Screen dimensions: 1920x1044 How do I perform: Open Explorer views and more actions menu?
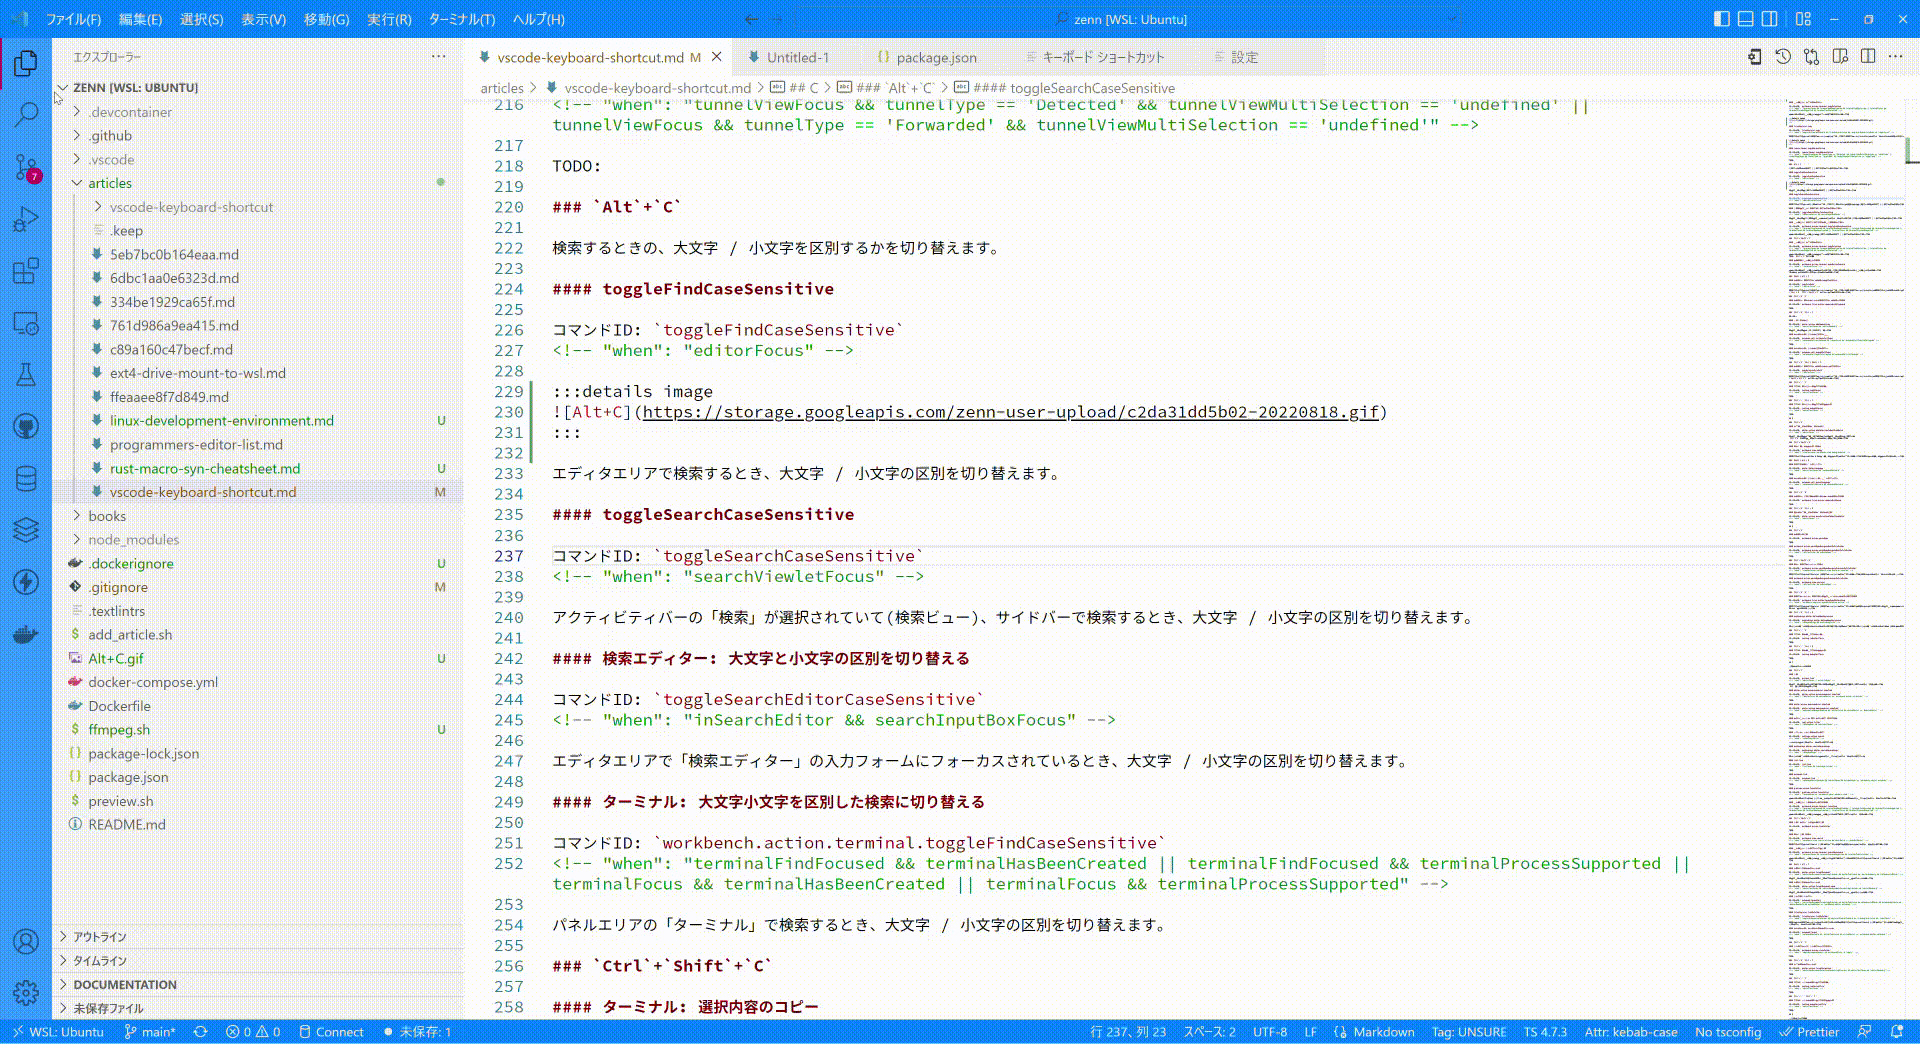(x=438, y=57)
